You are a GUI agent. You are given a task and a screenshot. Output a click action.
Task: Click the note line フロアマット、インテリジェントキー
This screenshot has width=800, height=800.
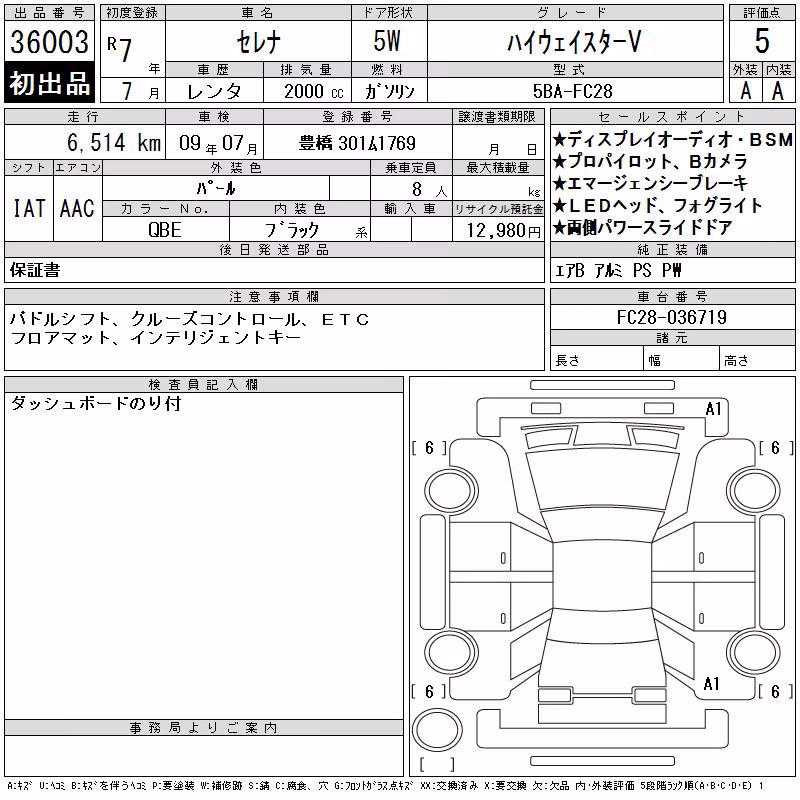(x=155, y=338)
